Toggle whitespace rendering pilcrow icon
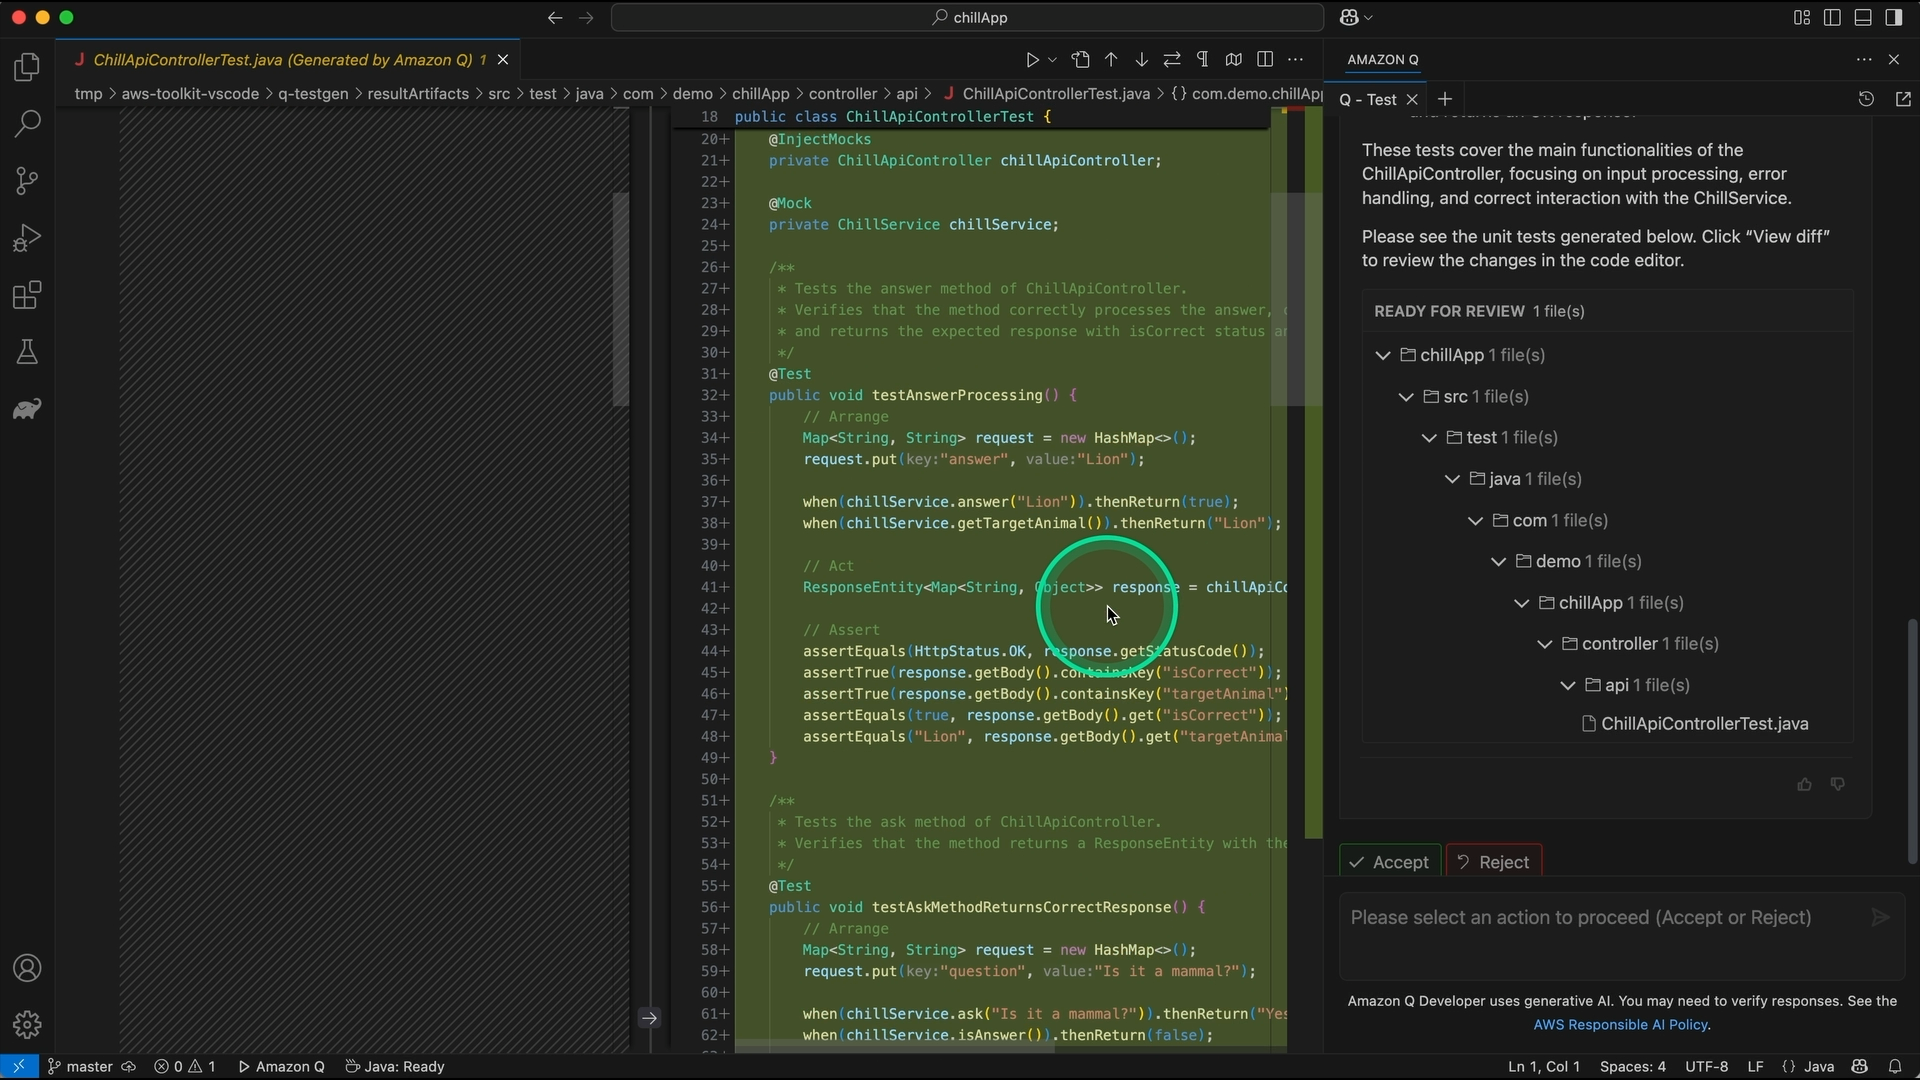 click(x=1202, y=60)
